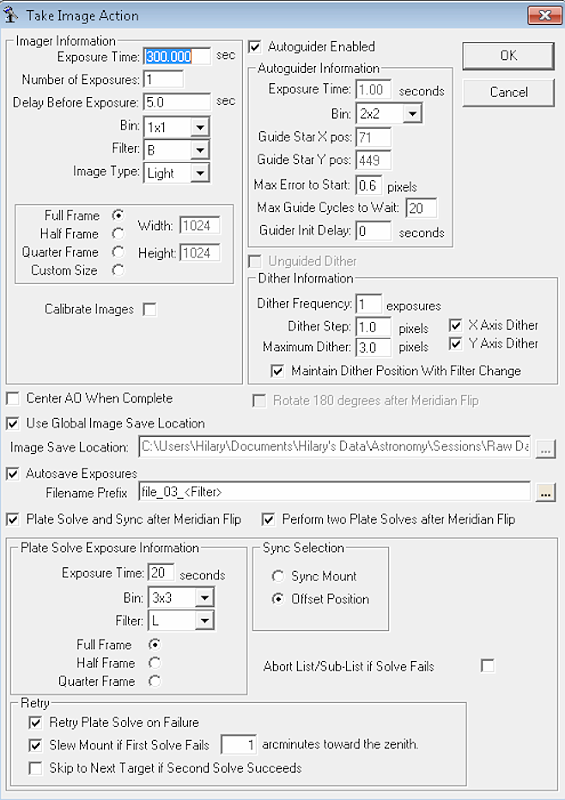Click Maximum Dither field
This screenshot has height=800, width=565.
[374, 347]
